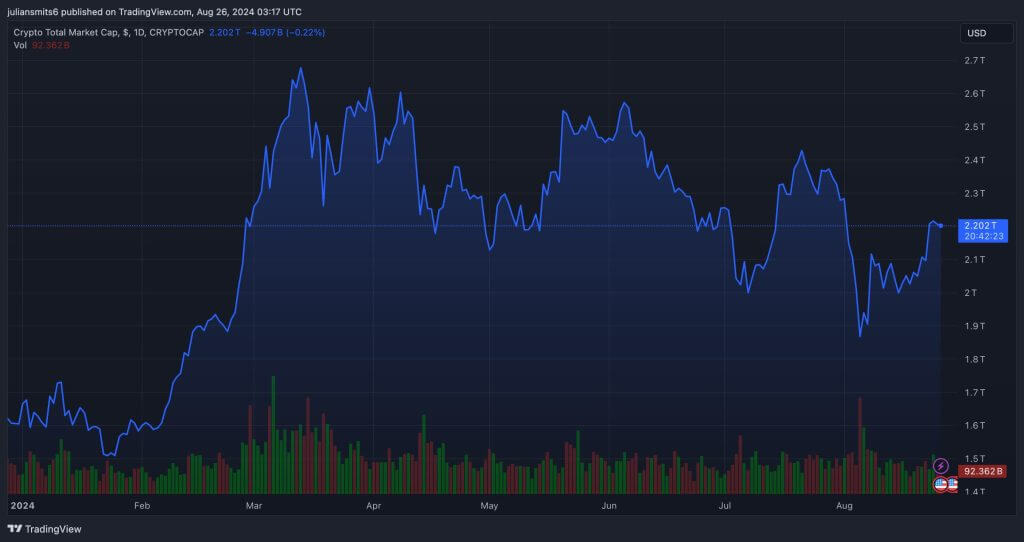Click the '1.6 T' price axis label
This screenshot has width=1024, height=542.
click(974, 426)
